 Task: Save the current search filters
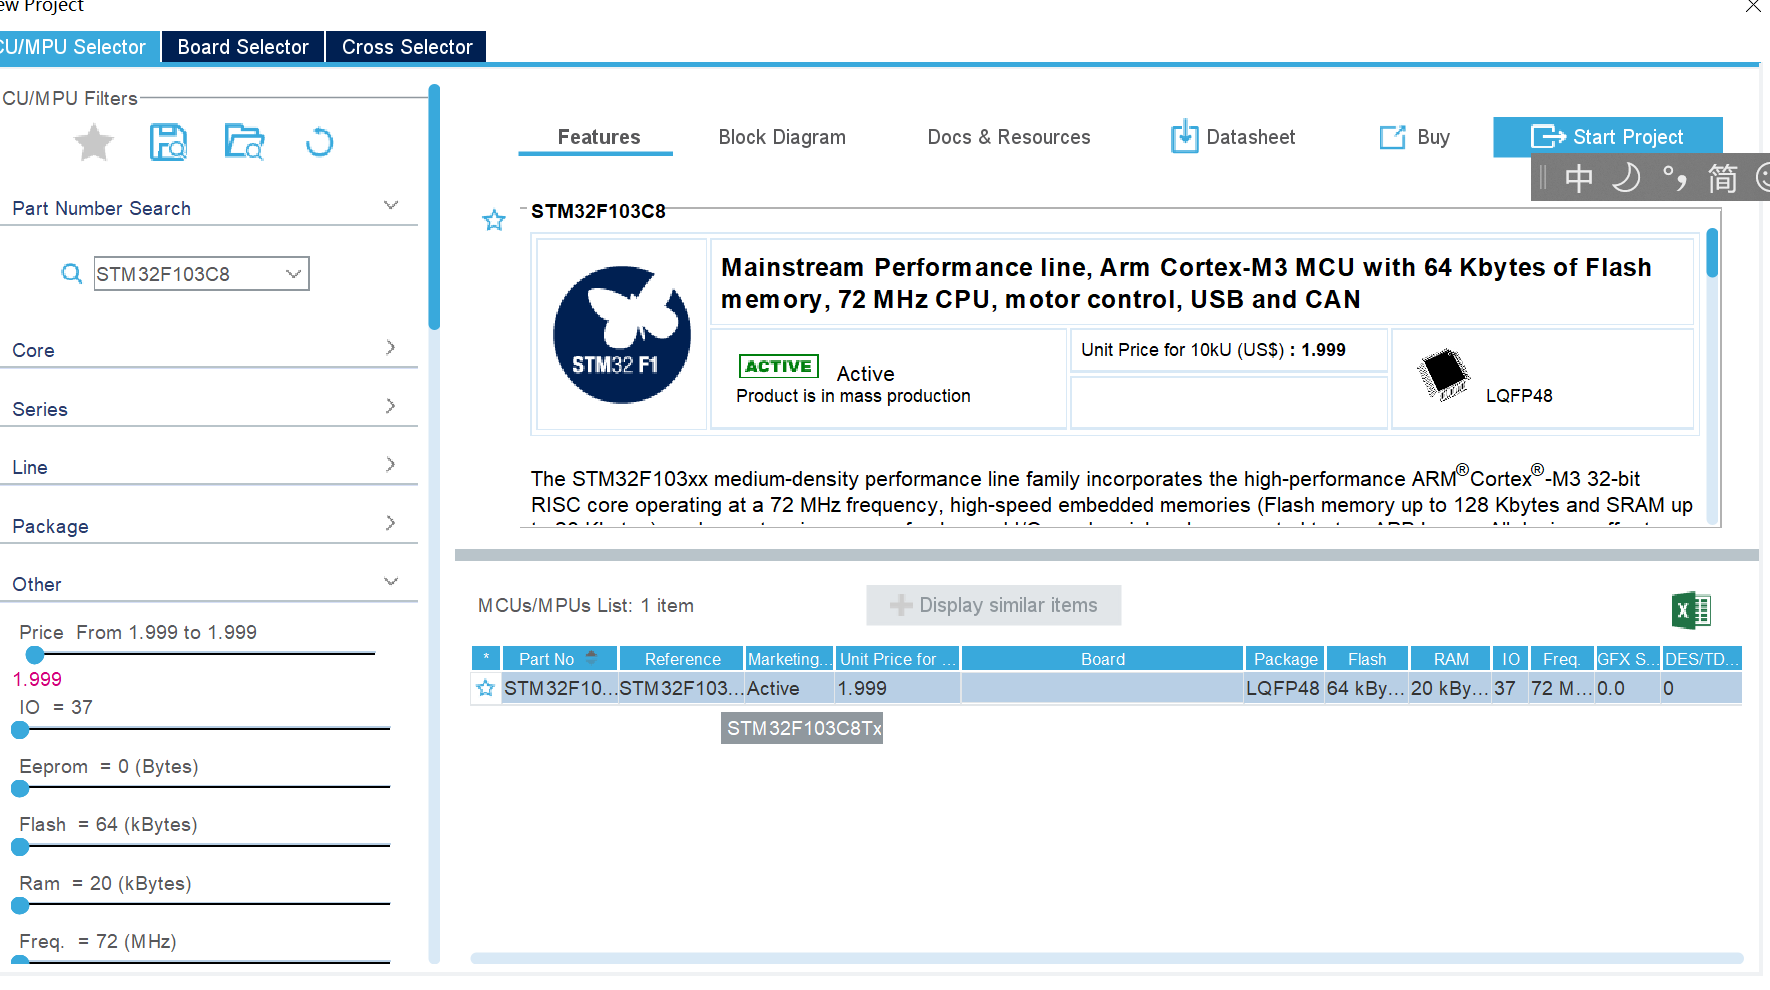(x=168, y=142)
